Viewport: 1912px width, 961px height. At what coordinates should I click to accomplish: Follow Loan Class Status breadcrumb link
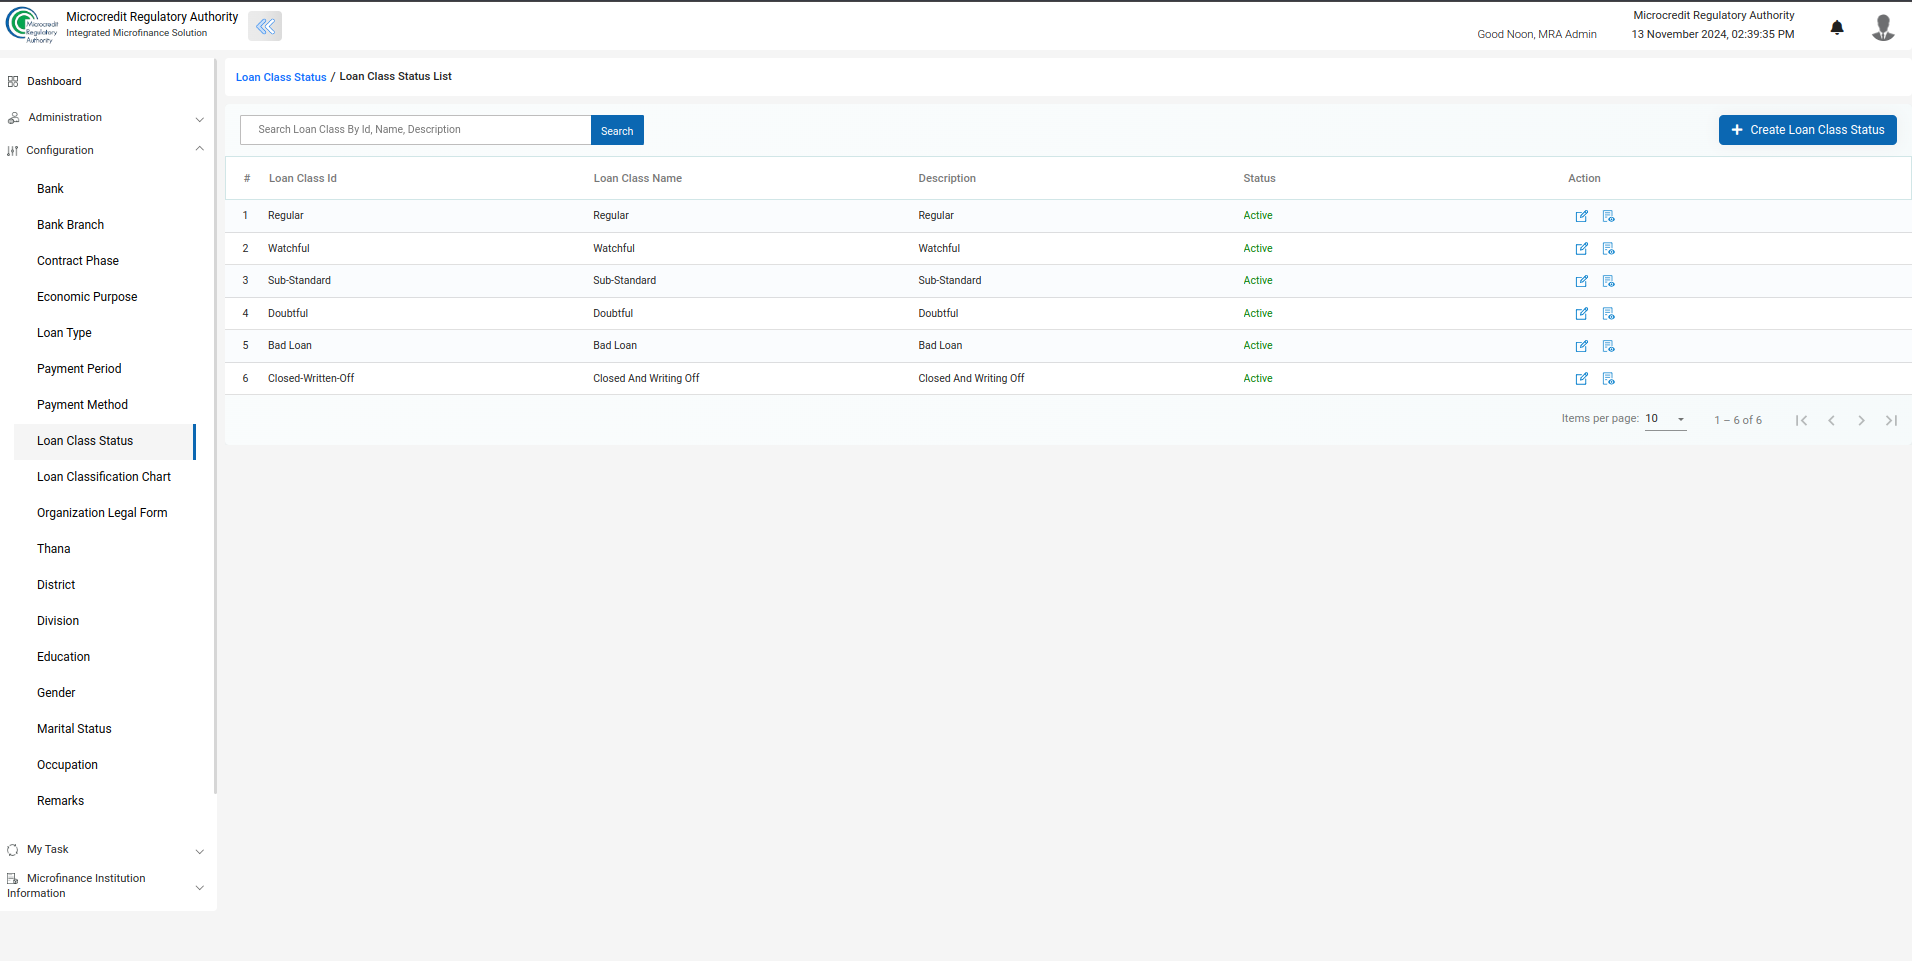[281, 77]
